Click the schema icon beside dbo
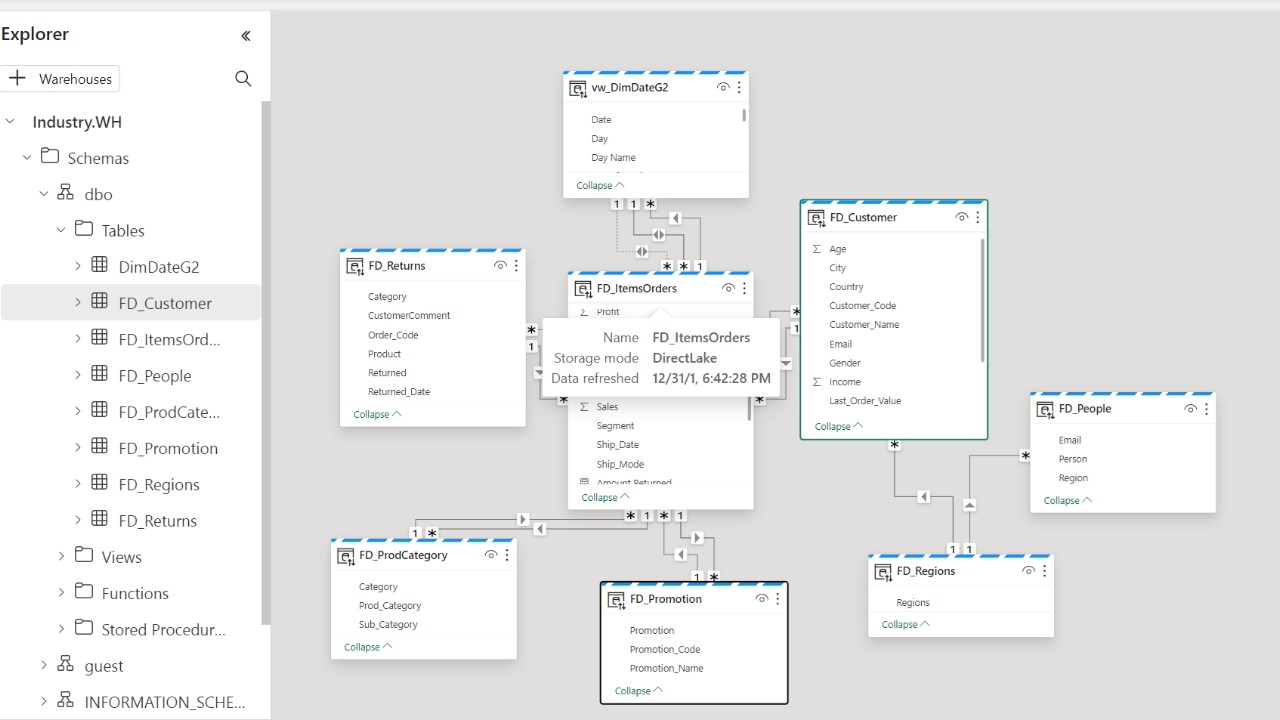The height and width of the screenshot is (720, 1280). 66,192
